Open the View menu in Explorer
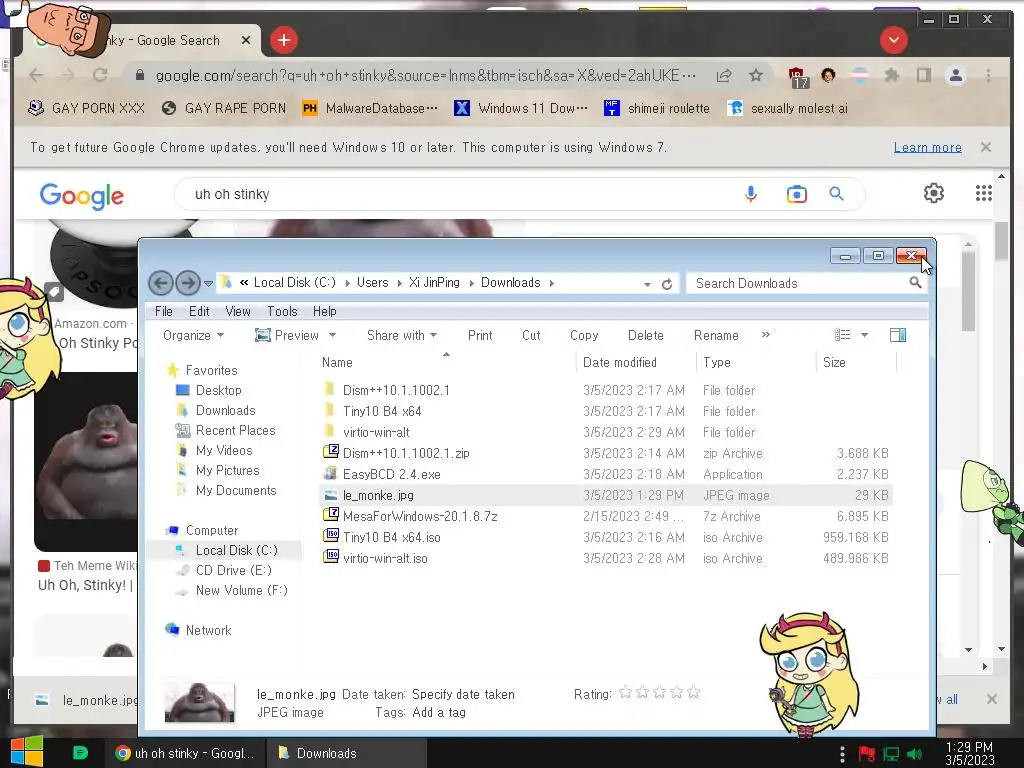 [238, 312]
